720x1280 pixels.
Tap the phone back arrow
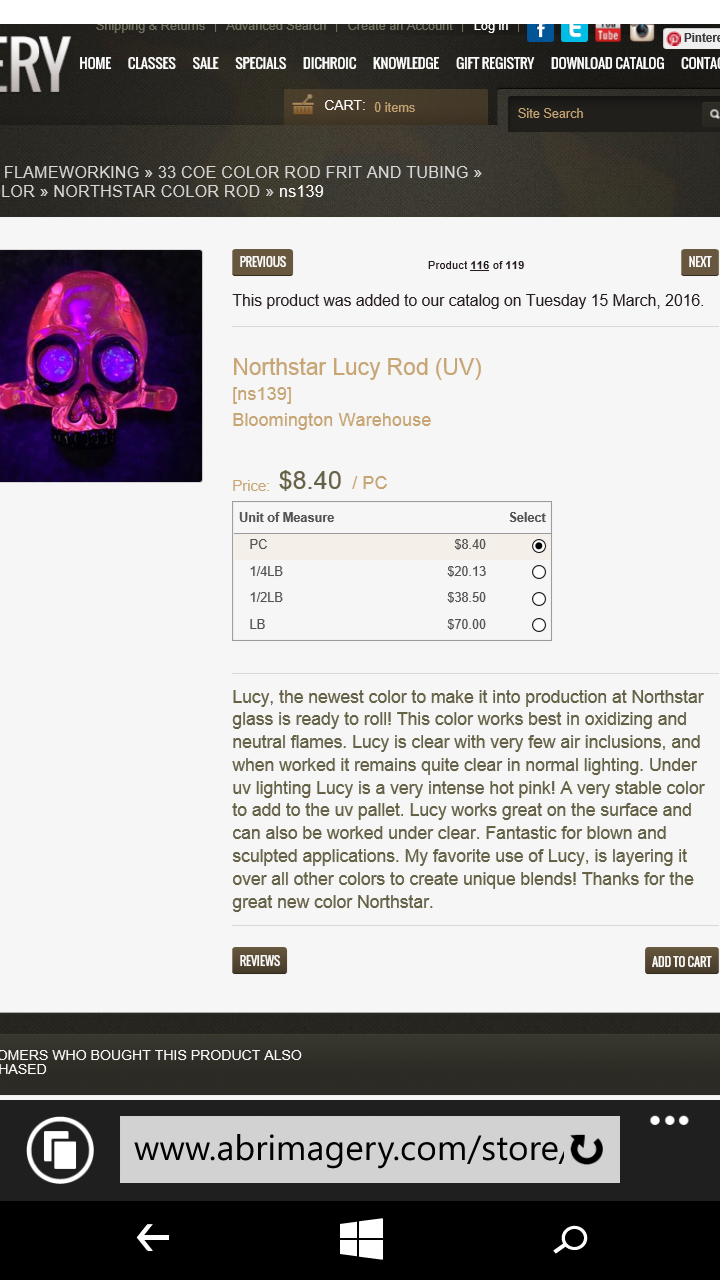(x=152, y=1239)
